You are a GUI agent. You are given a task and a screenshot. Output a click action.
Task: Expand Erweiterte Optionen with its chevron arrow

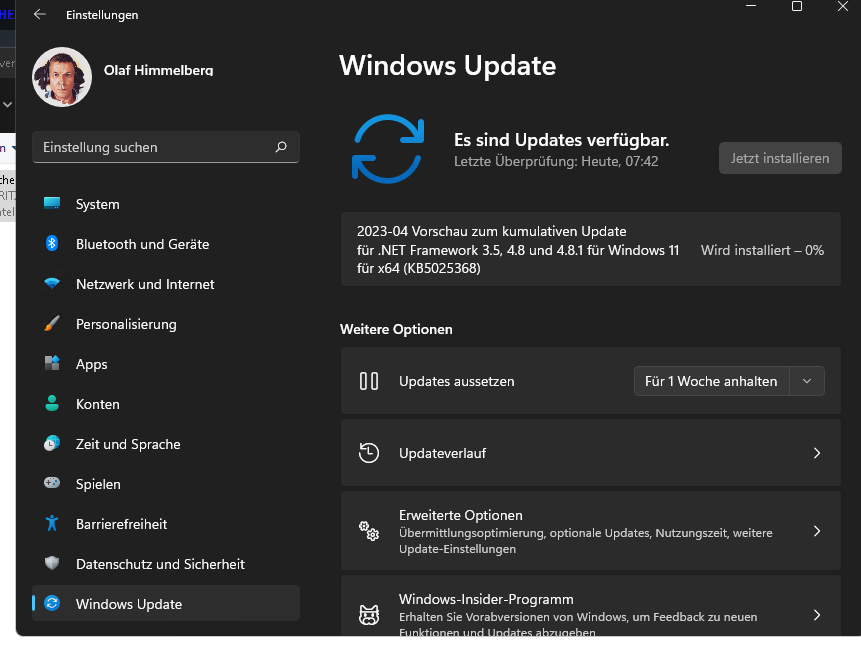[x=817, y=531]
